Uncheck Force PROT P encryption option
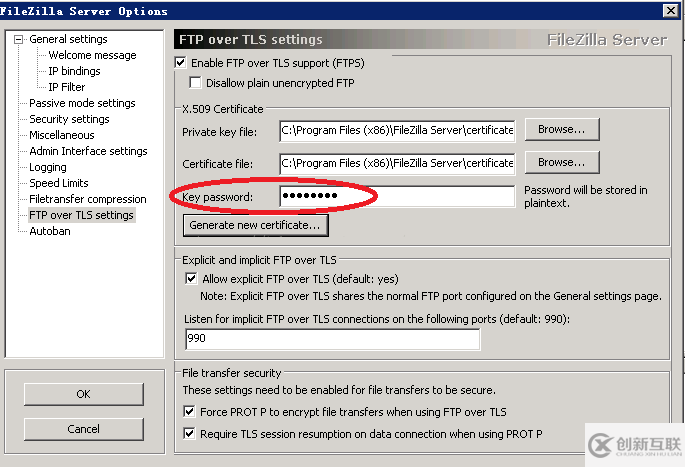Image resolution: width=685 pixels, height=467 pixels. point(191,412)
